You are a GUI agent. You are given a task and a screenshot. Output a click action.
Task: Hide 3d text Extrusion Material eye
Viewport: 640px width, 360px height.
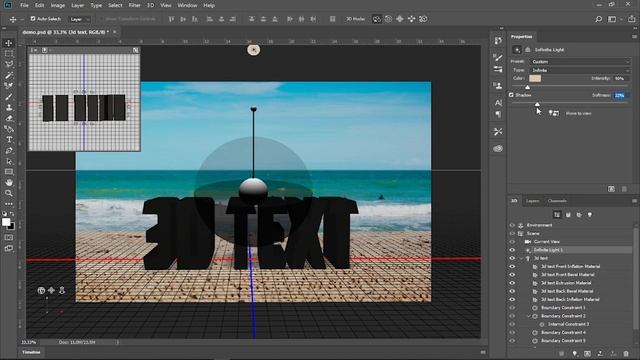click(x=512, y=283)
